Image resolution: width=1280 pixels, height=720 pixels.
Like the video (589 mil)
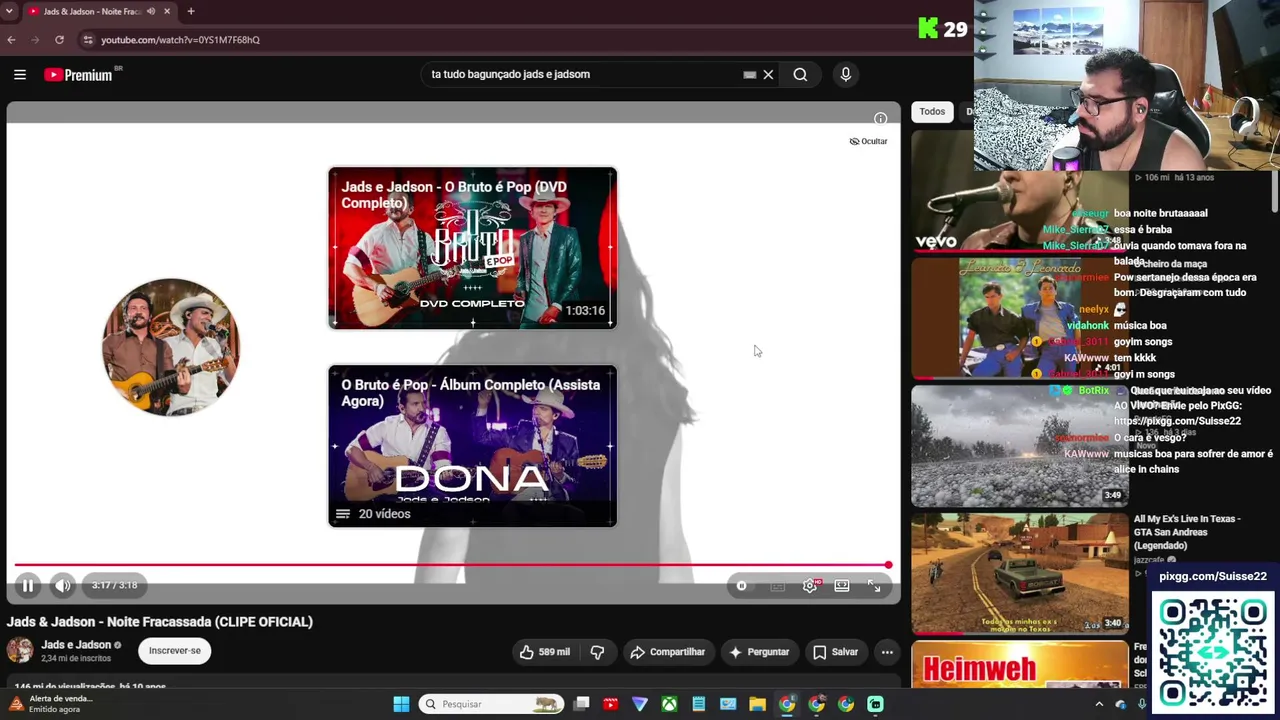pos(545,652)
